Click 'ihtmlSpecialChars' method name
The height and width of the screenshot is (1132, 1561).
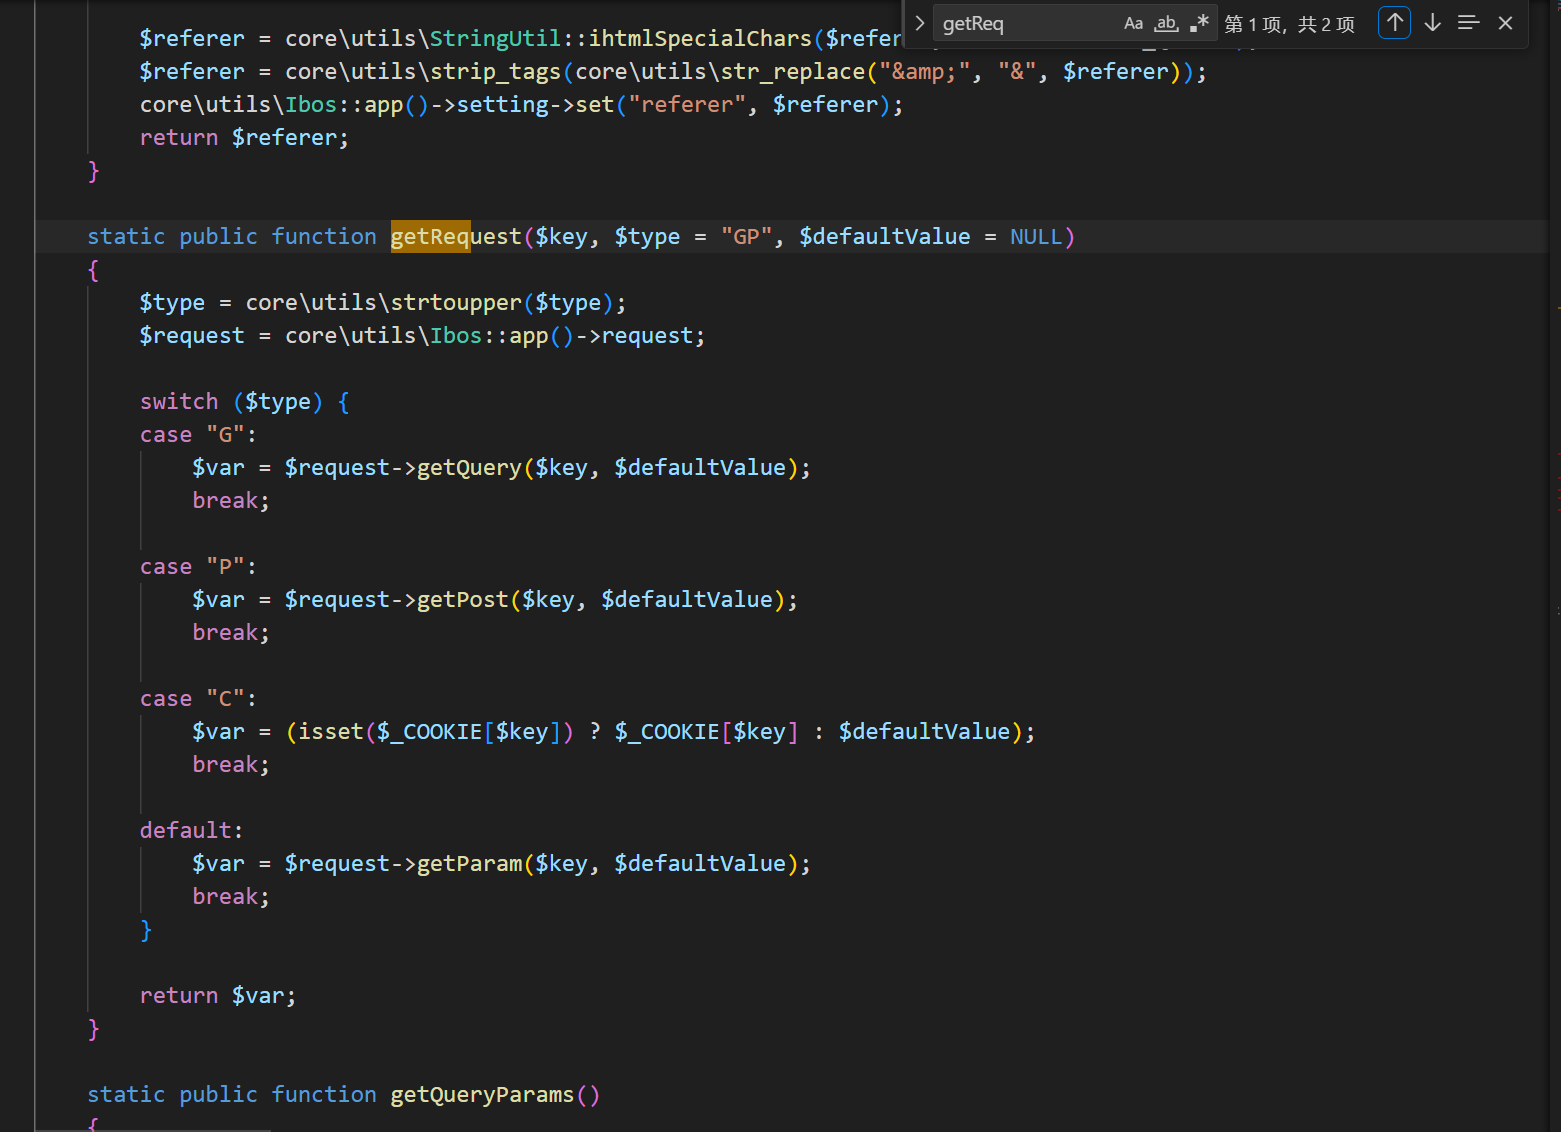(x=700, y=39)
